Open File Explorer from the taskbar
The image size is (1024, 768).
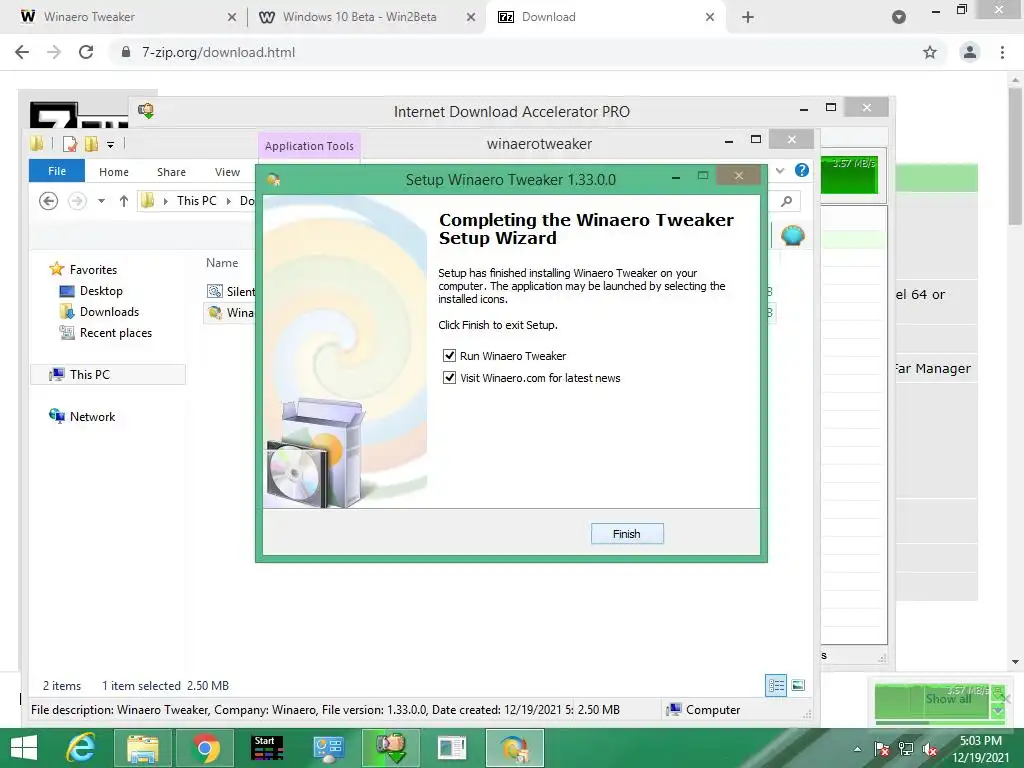(142, 748)
